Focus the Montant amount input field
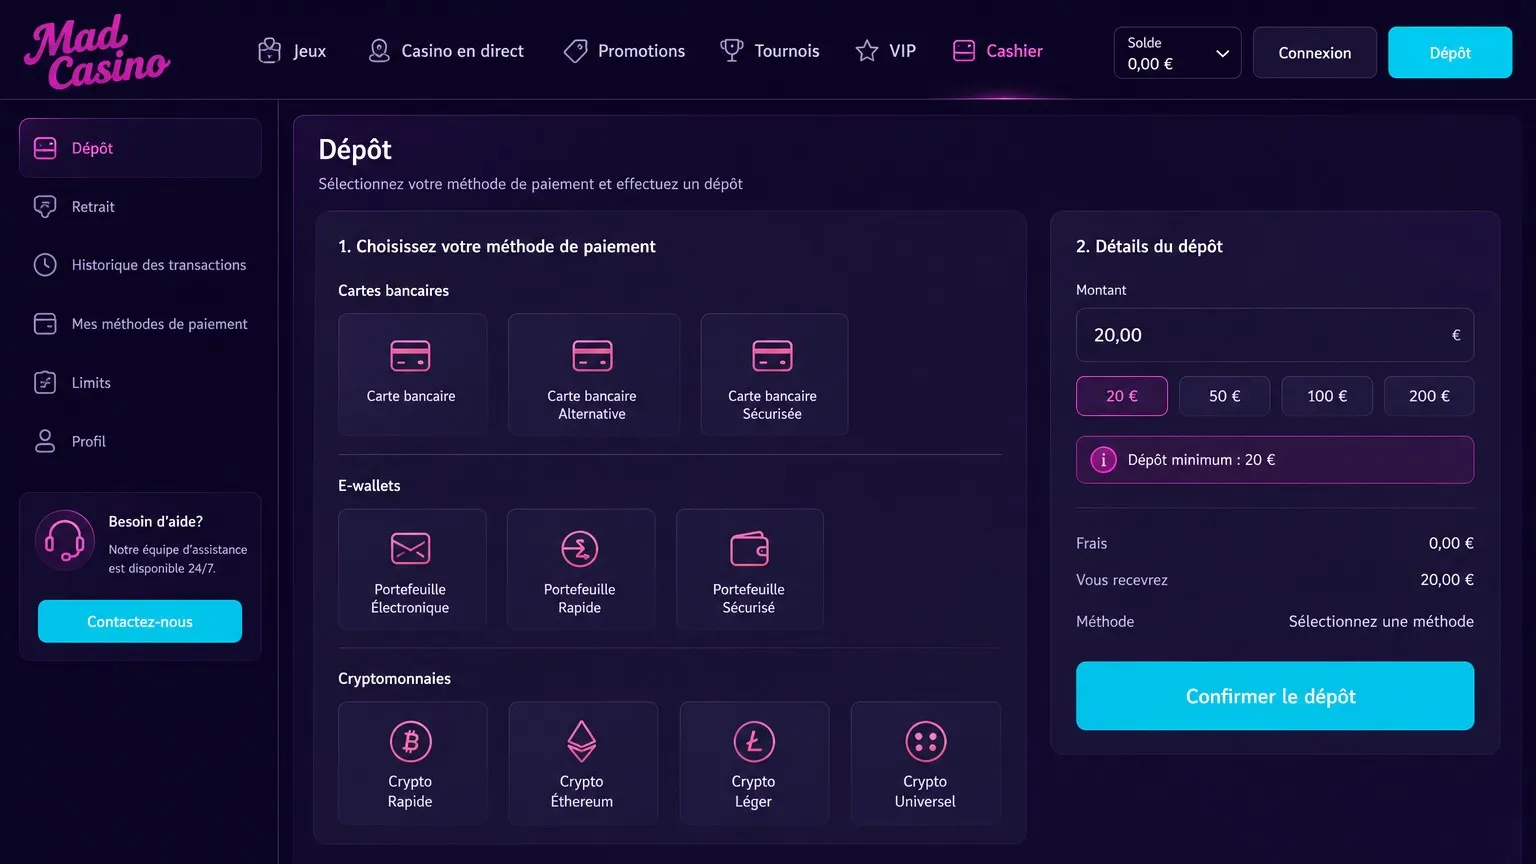This screenshot has height=864, width=1536. (x=1275, y=335)
